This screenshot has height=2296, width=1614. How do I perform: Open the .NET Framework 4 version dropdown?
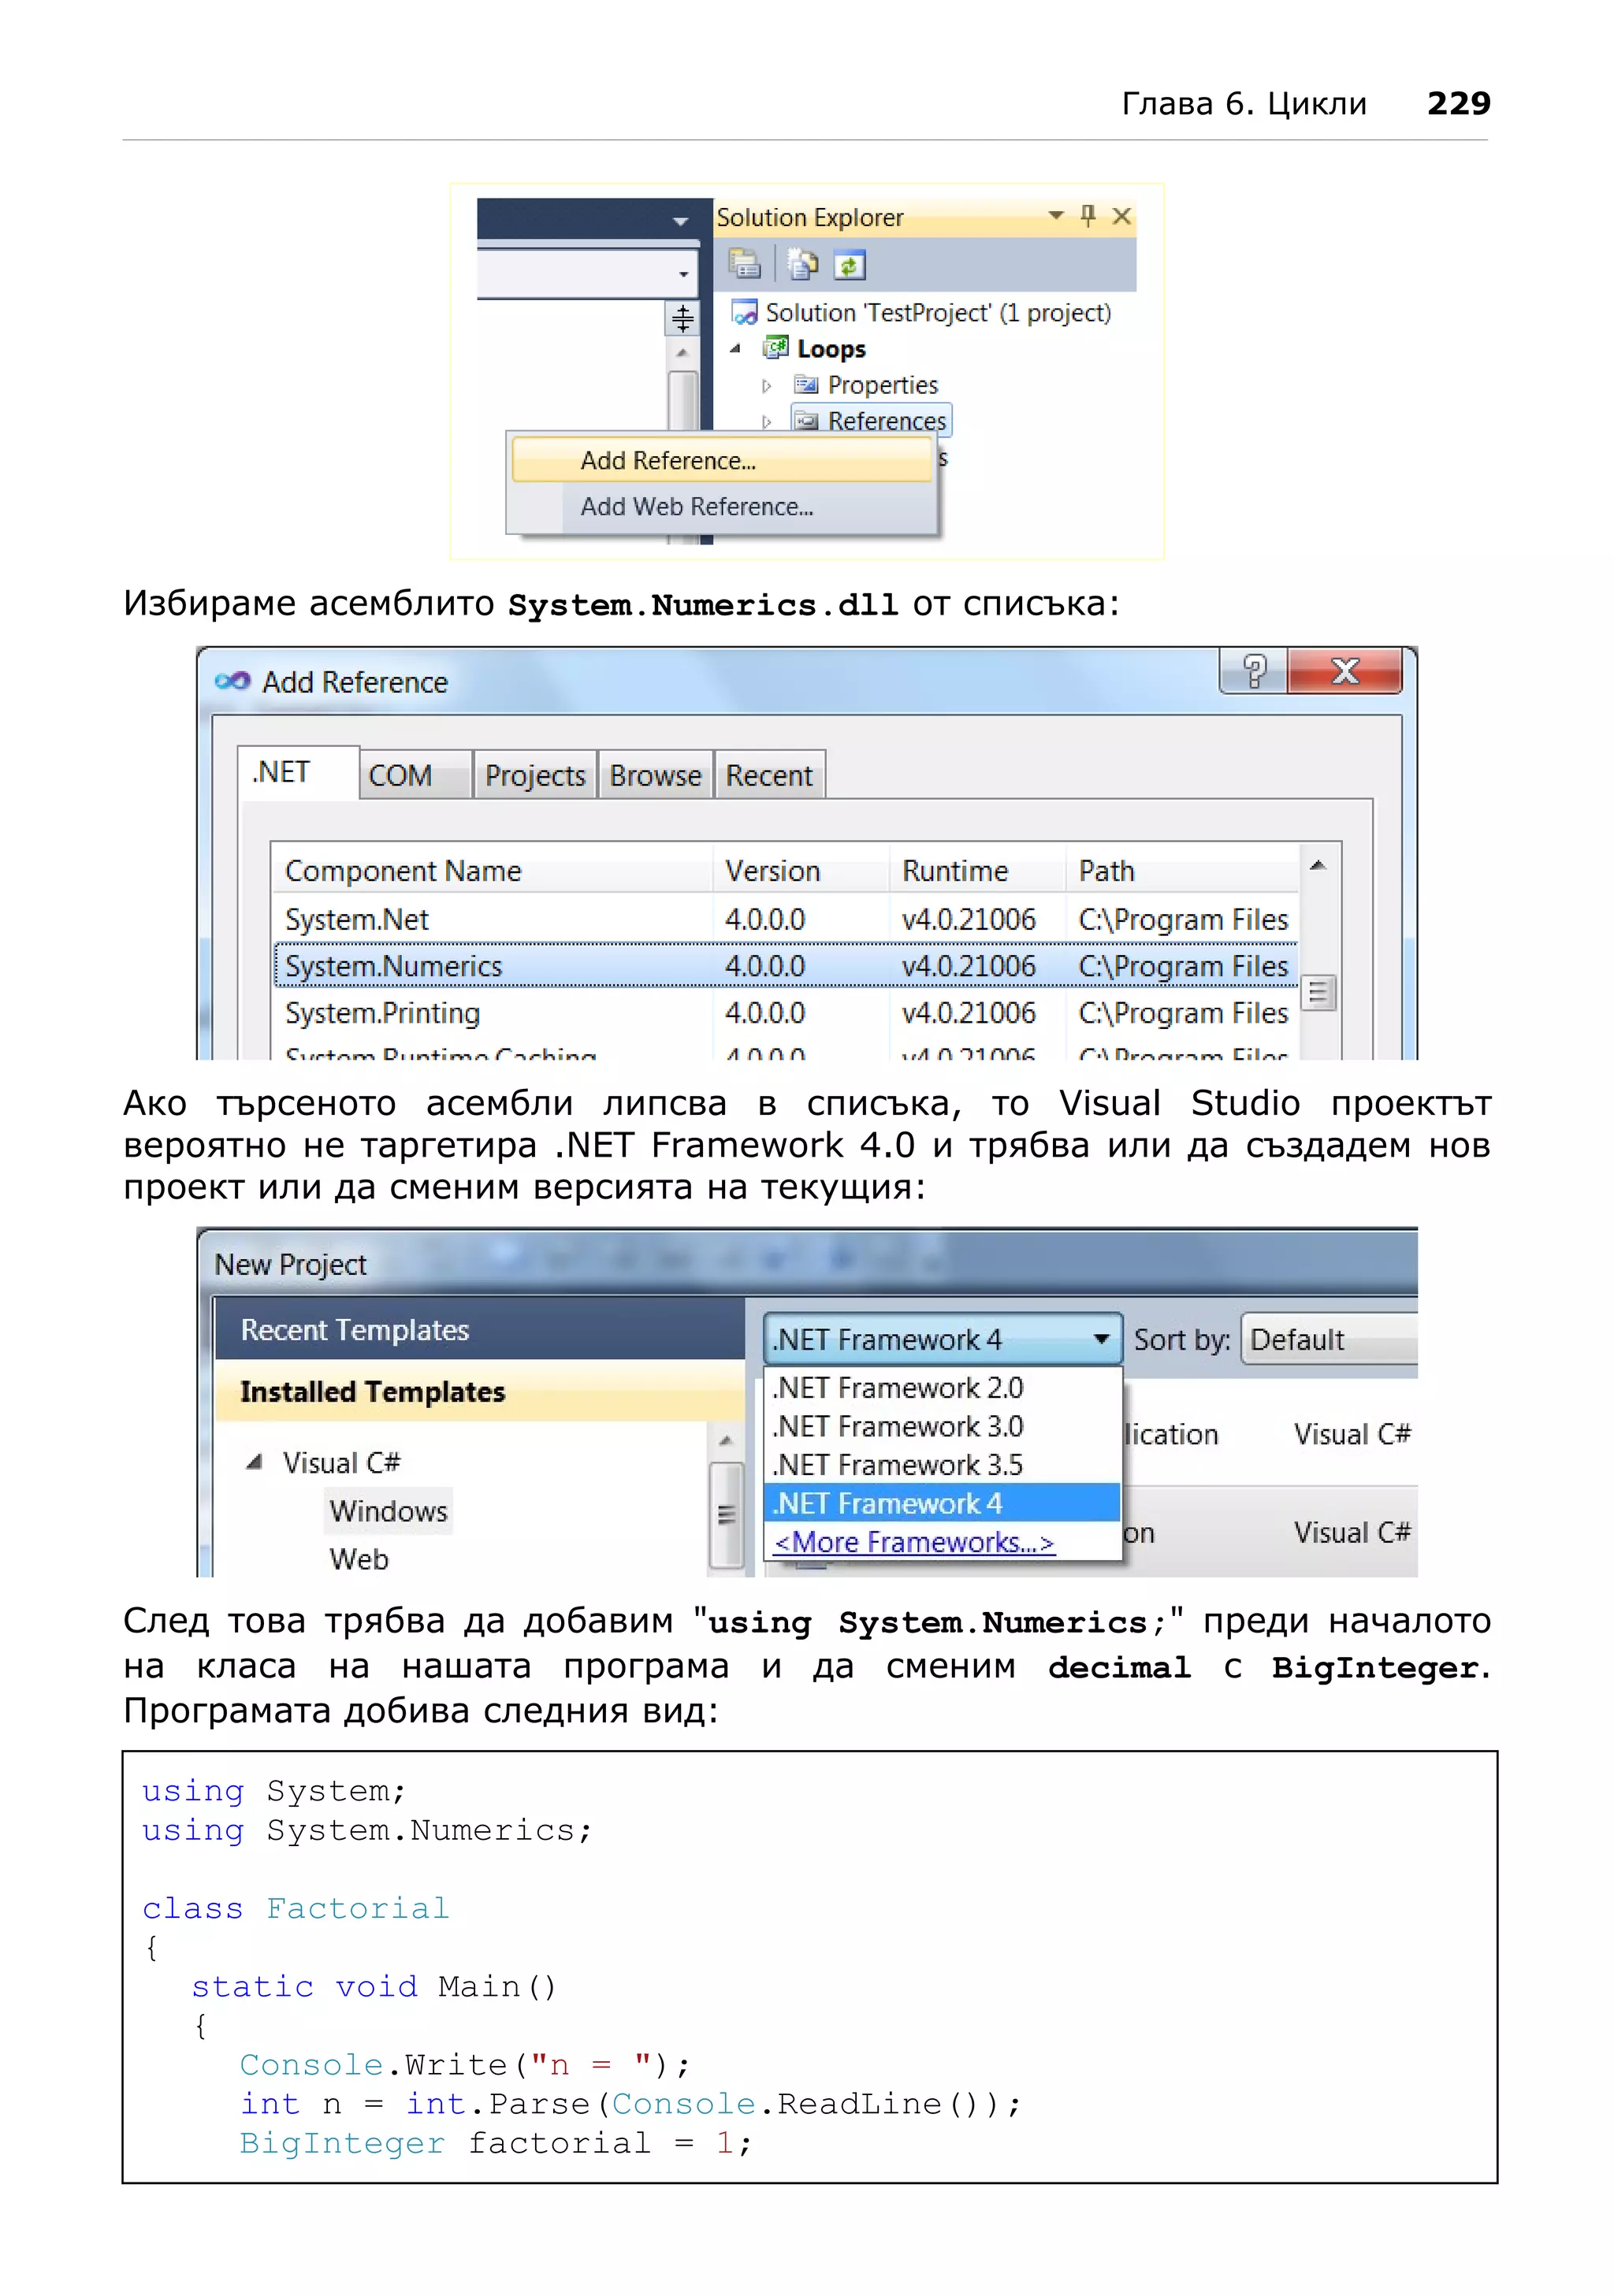tap(943, 1338)
